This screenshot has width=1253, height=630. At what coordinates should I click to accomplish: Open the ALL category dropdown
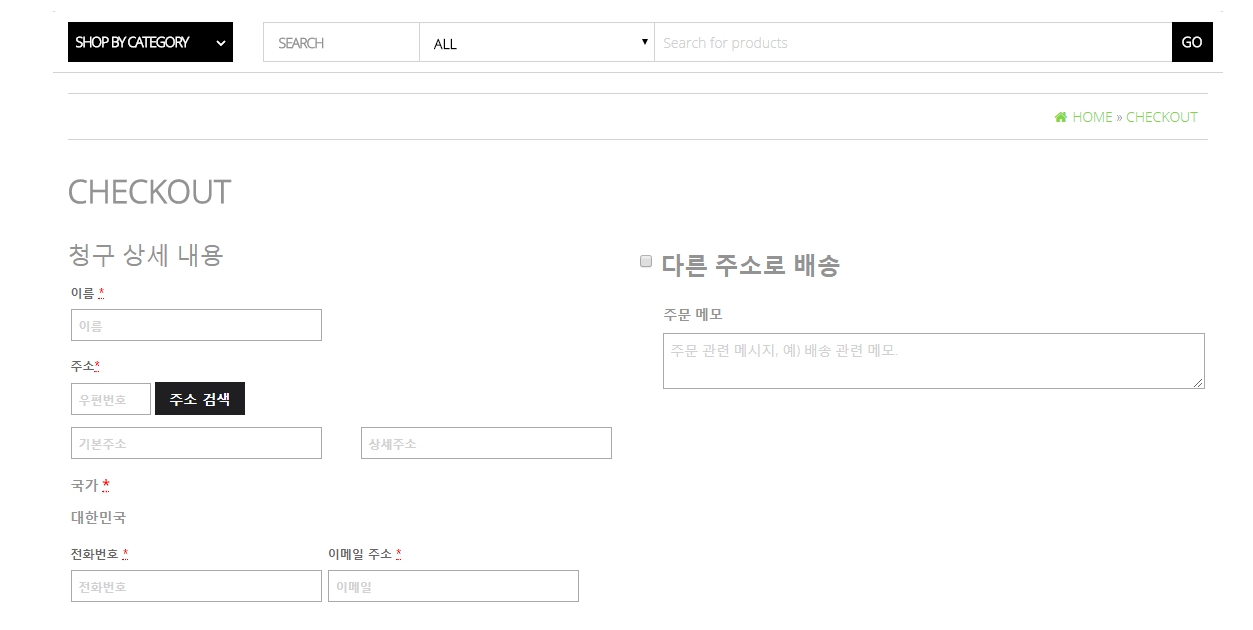[x=537, y=43]
